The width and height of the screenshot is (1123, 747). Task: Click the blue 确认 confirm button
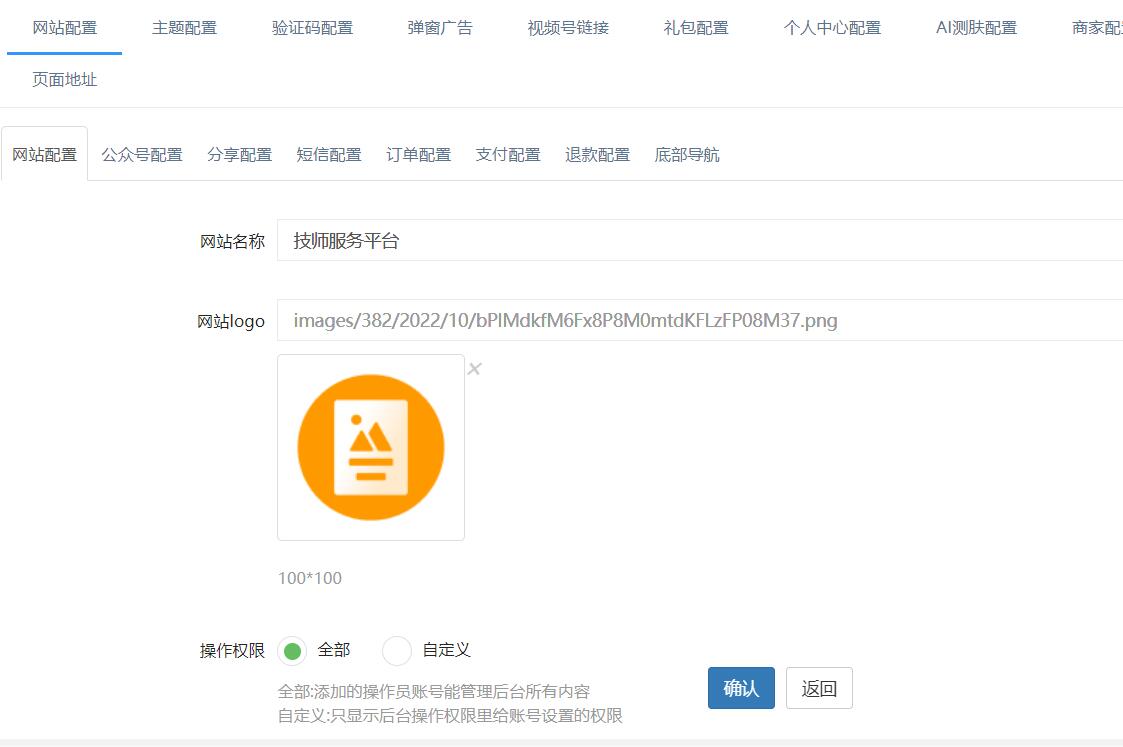(741, 688)
